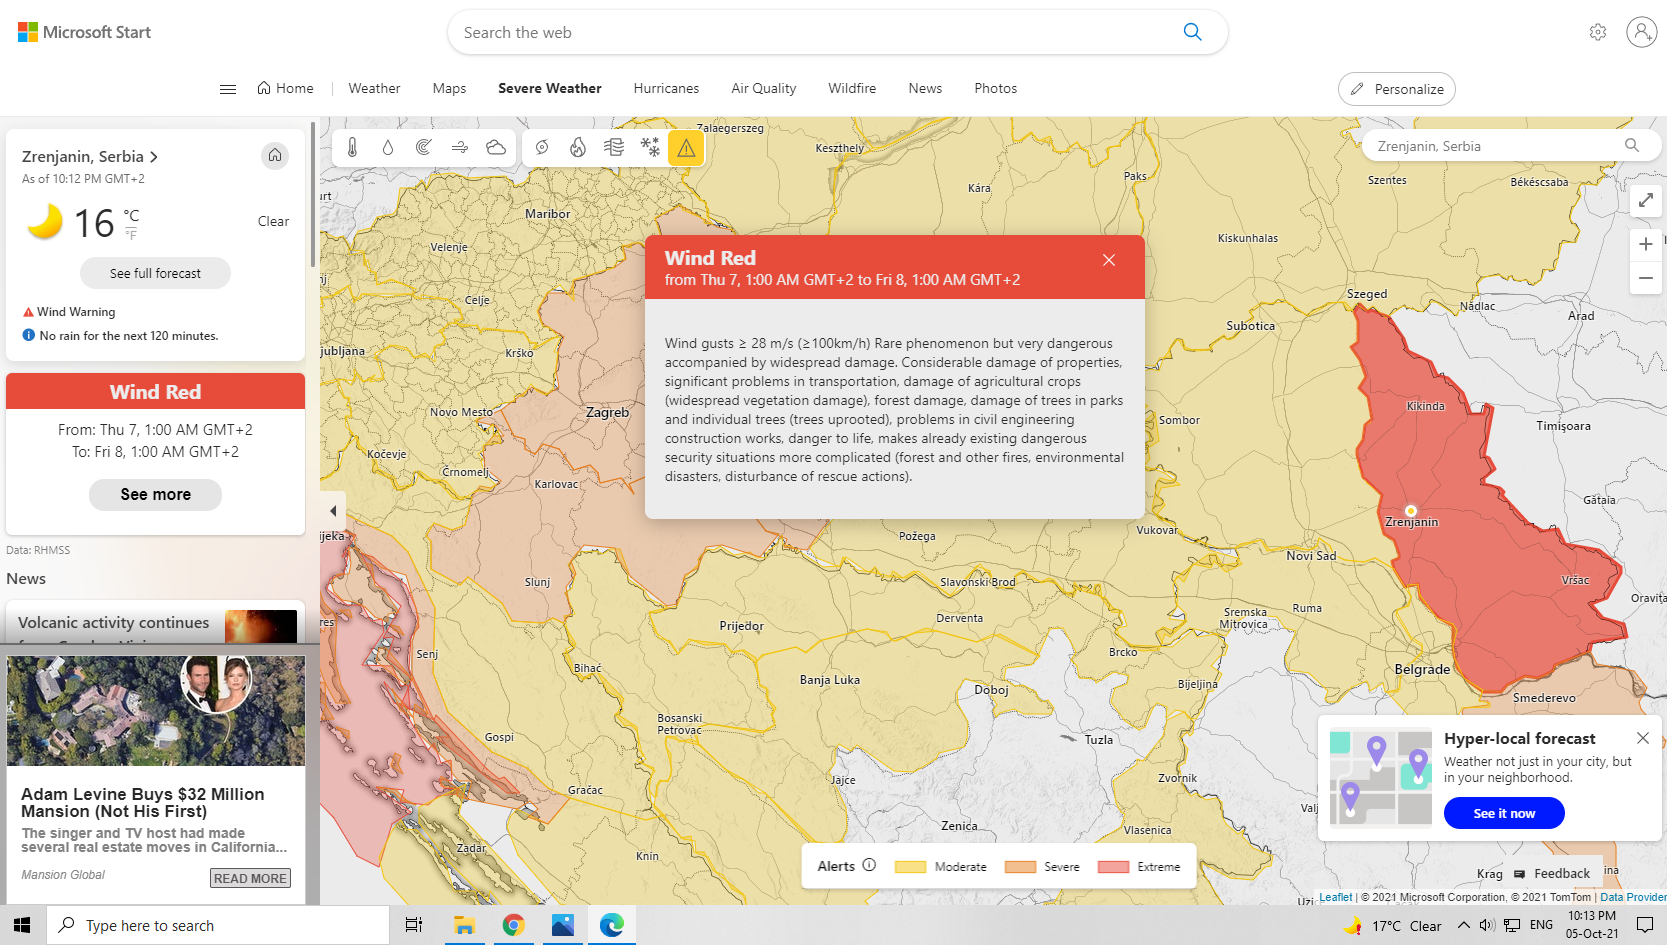This screenshot has height=945, width=1667.
Task: Open the Weather tab
Action: pos(374,88)
